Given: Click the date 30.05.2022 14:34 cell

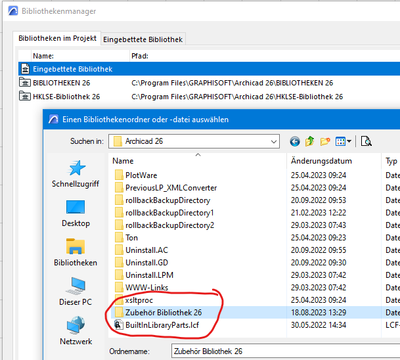Looking at the screenshot, I should point(318,325).
